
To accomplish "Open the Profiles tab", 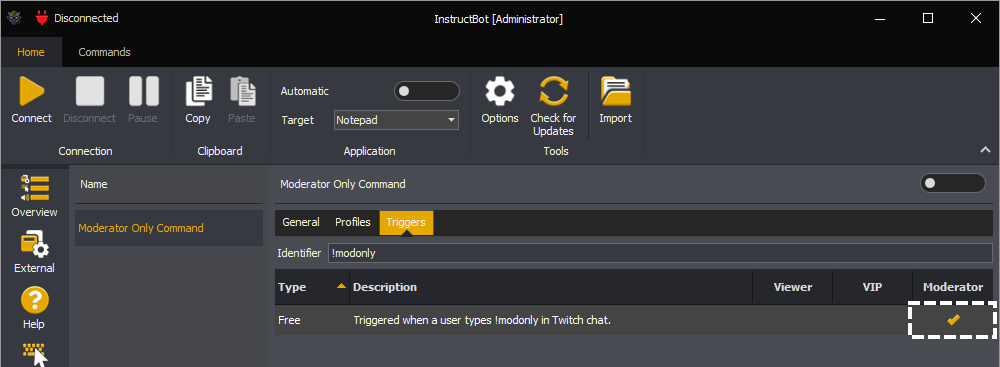I will [353, 222].
